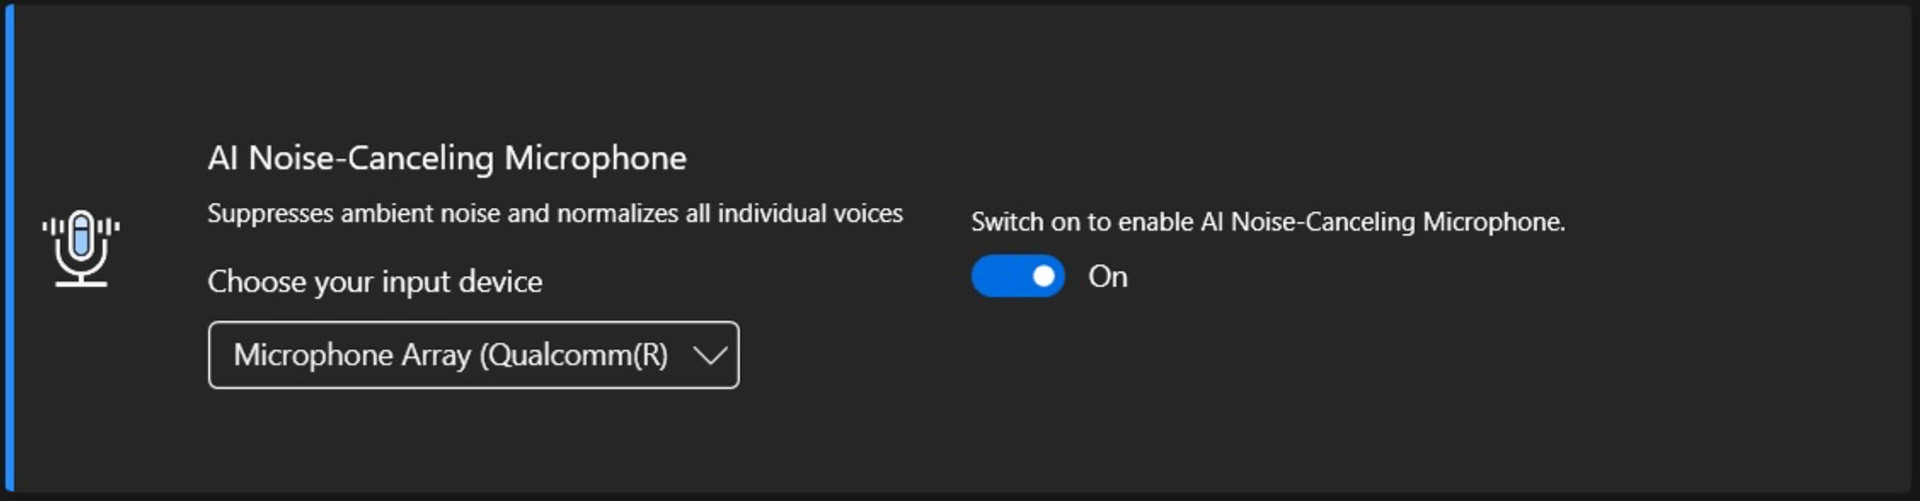Expand the input device combo box
Viewport: 1920px width, 501px height.
pyautogui.click(x=473, y=355)
